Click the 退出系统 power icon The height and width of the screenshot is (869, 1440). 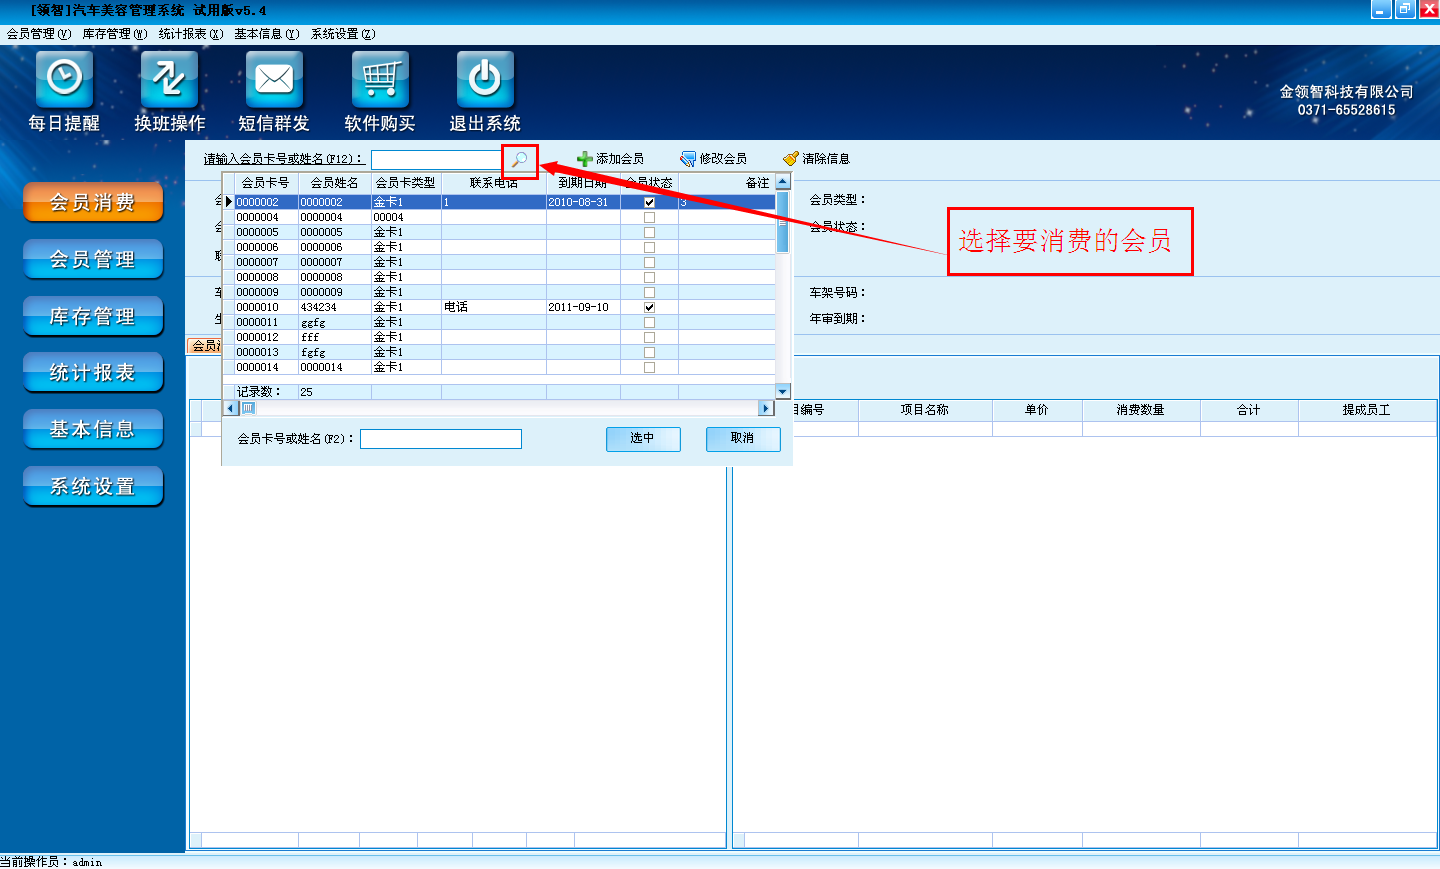click(x=485, y=80)
